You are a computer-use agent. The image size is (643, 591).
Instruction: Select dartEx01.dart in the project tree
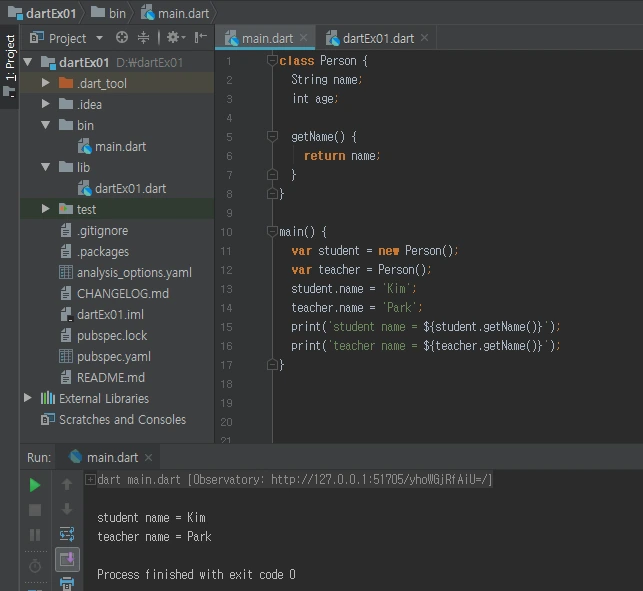pos(130,189)
